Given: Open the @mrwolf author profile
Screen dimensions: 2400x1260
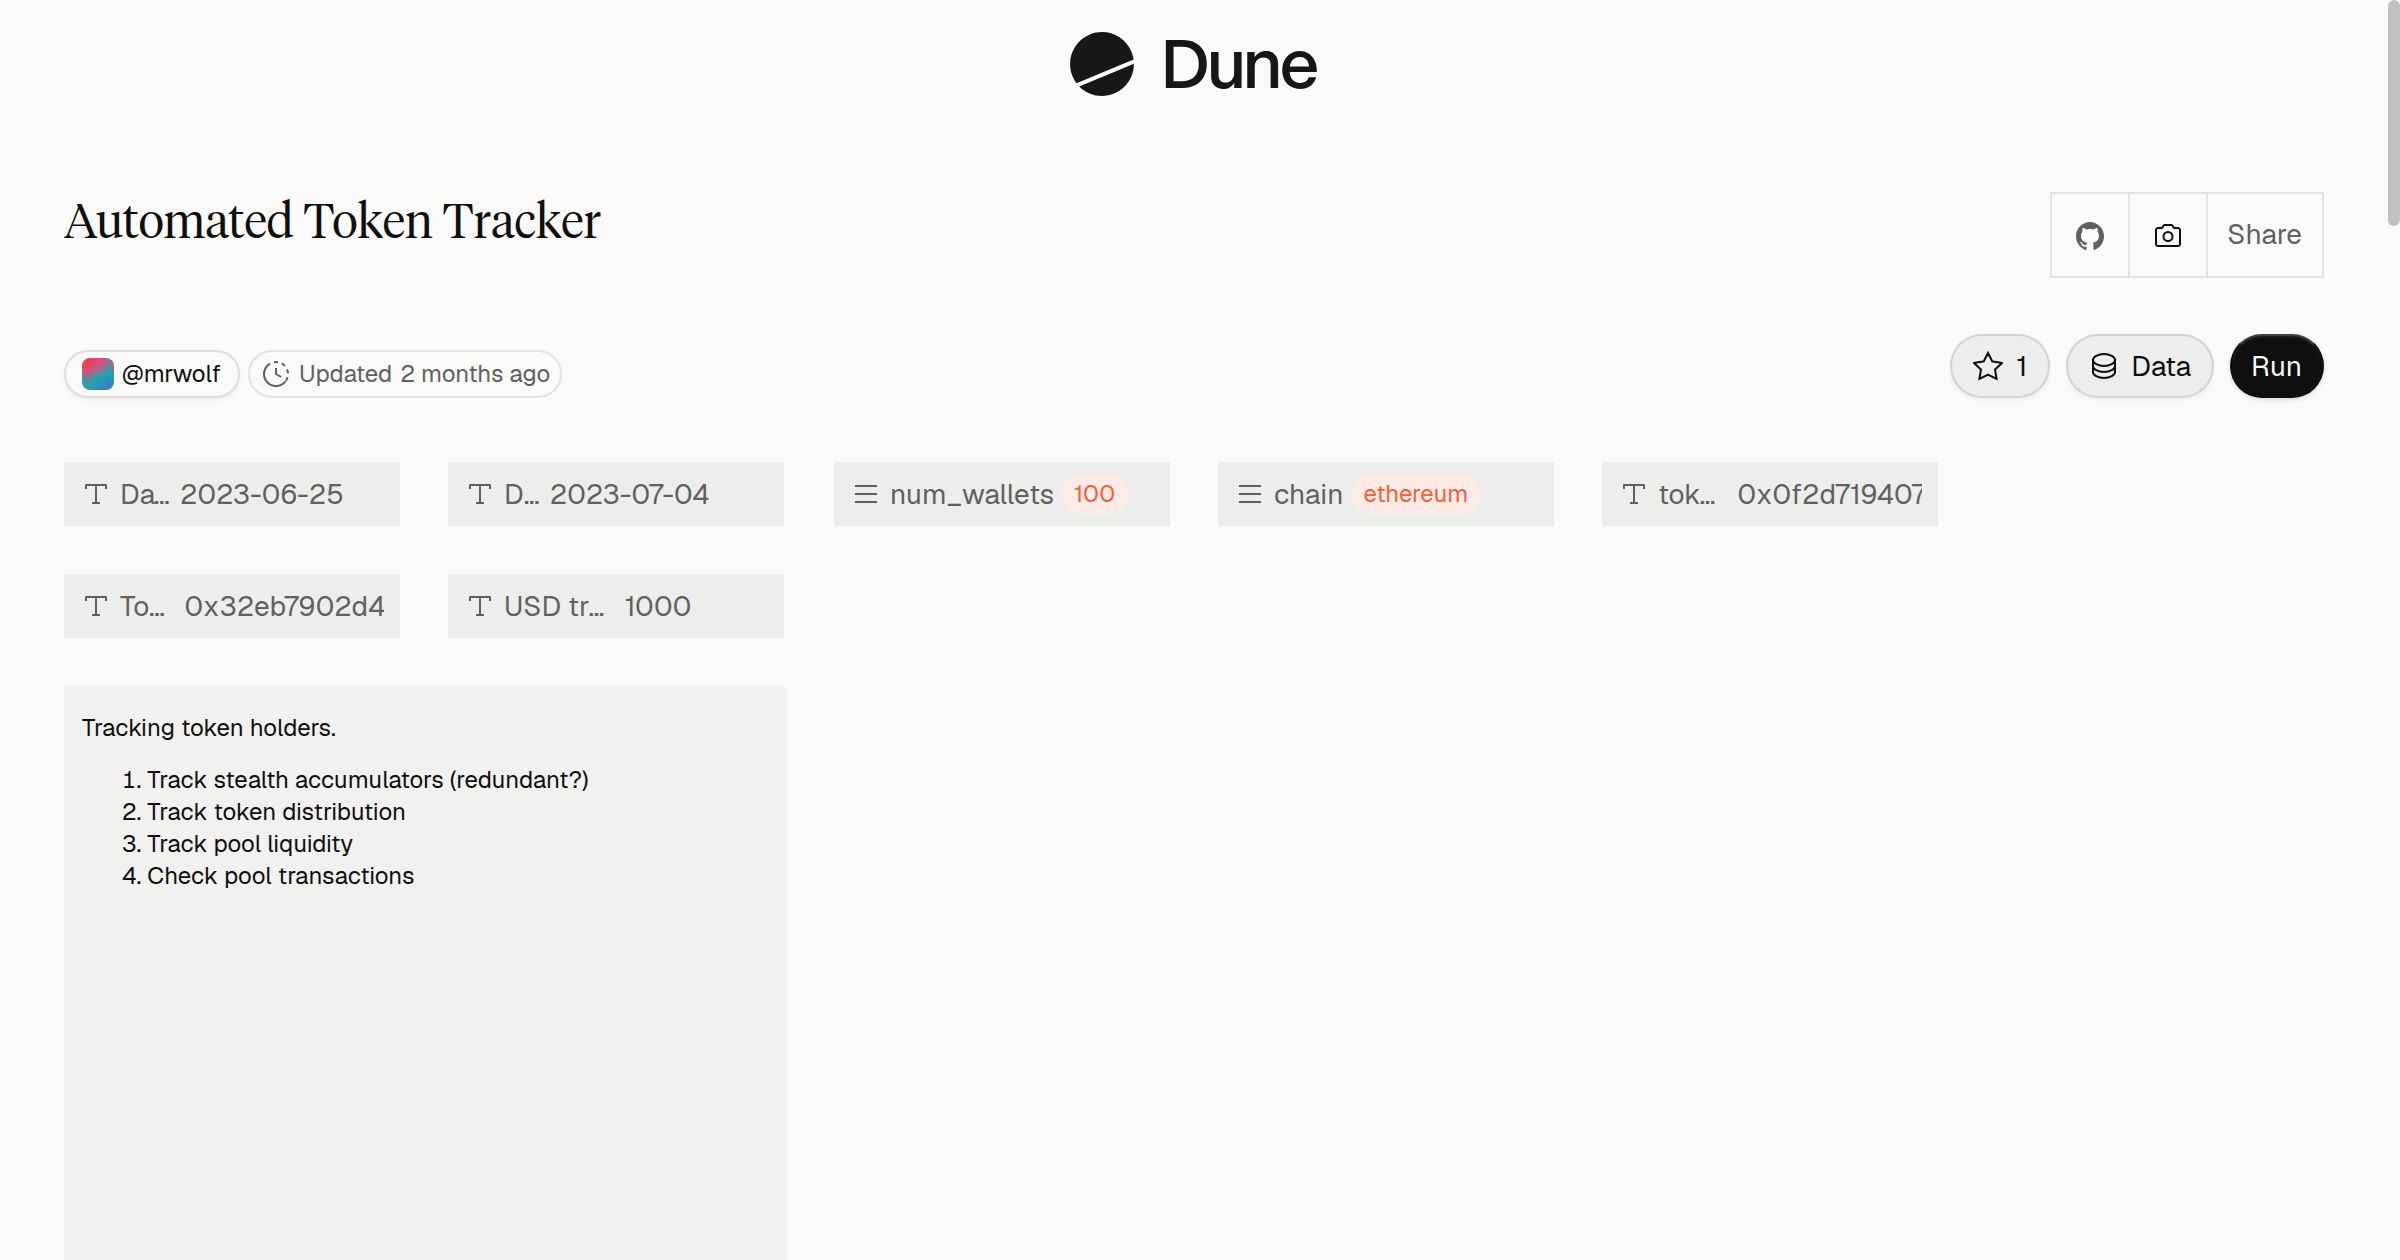Looking at the screenshot, I should (x=151, y=374).
